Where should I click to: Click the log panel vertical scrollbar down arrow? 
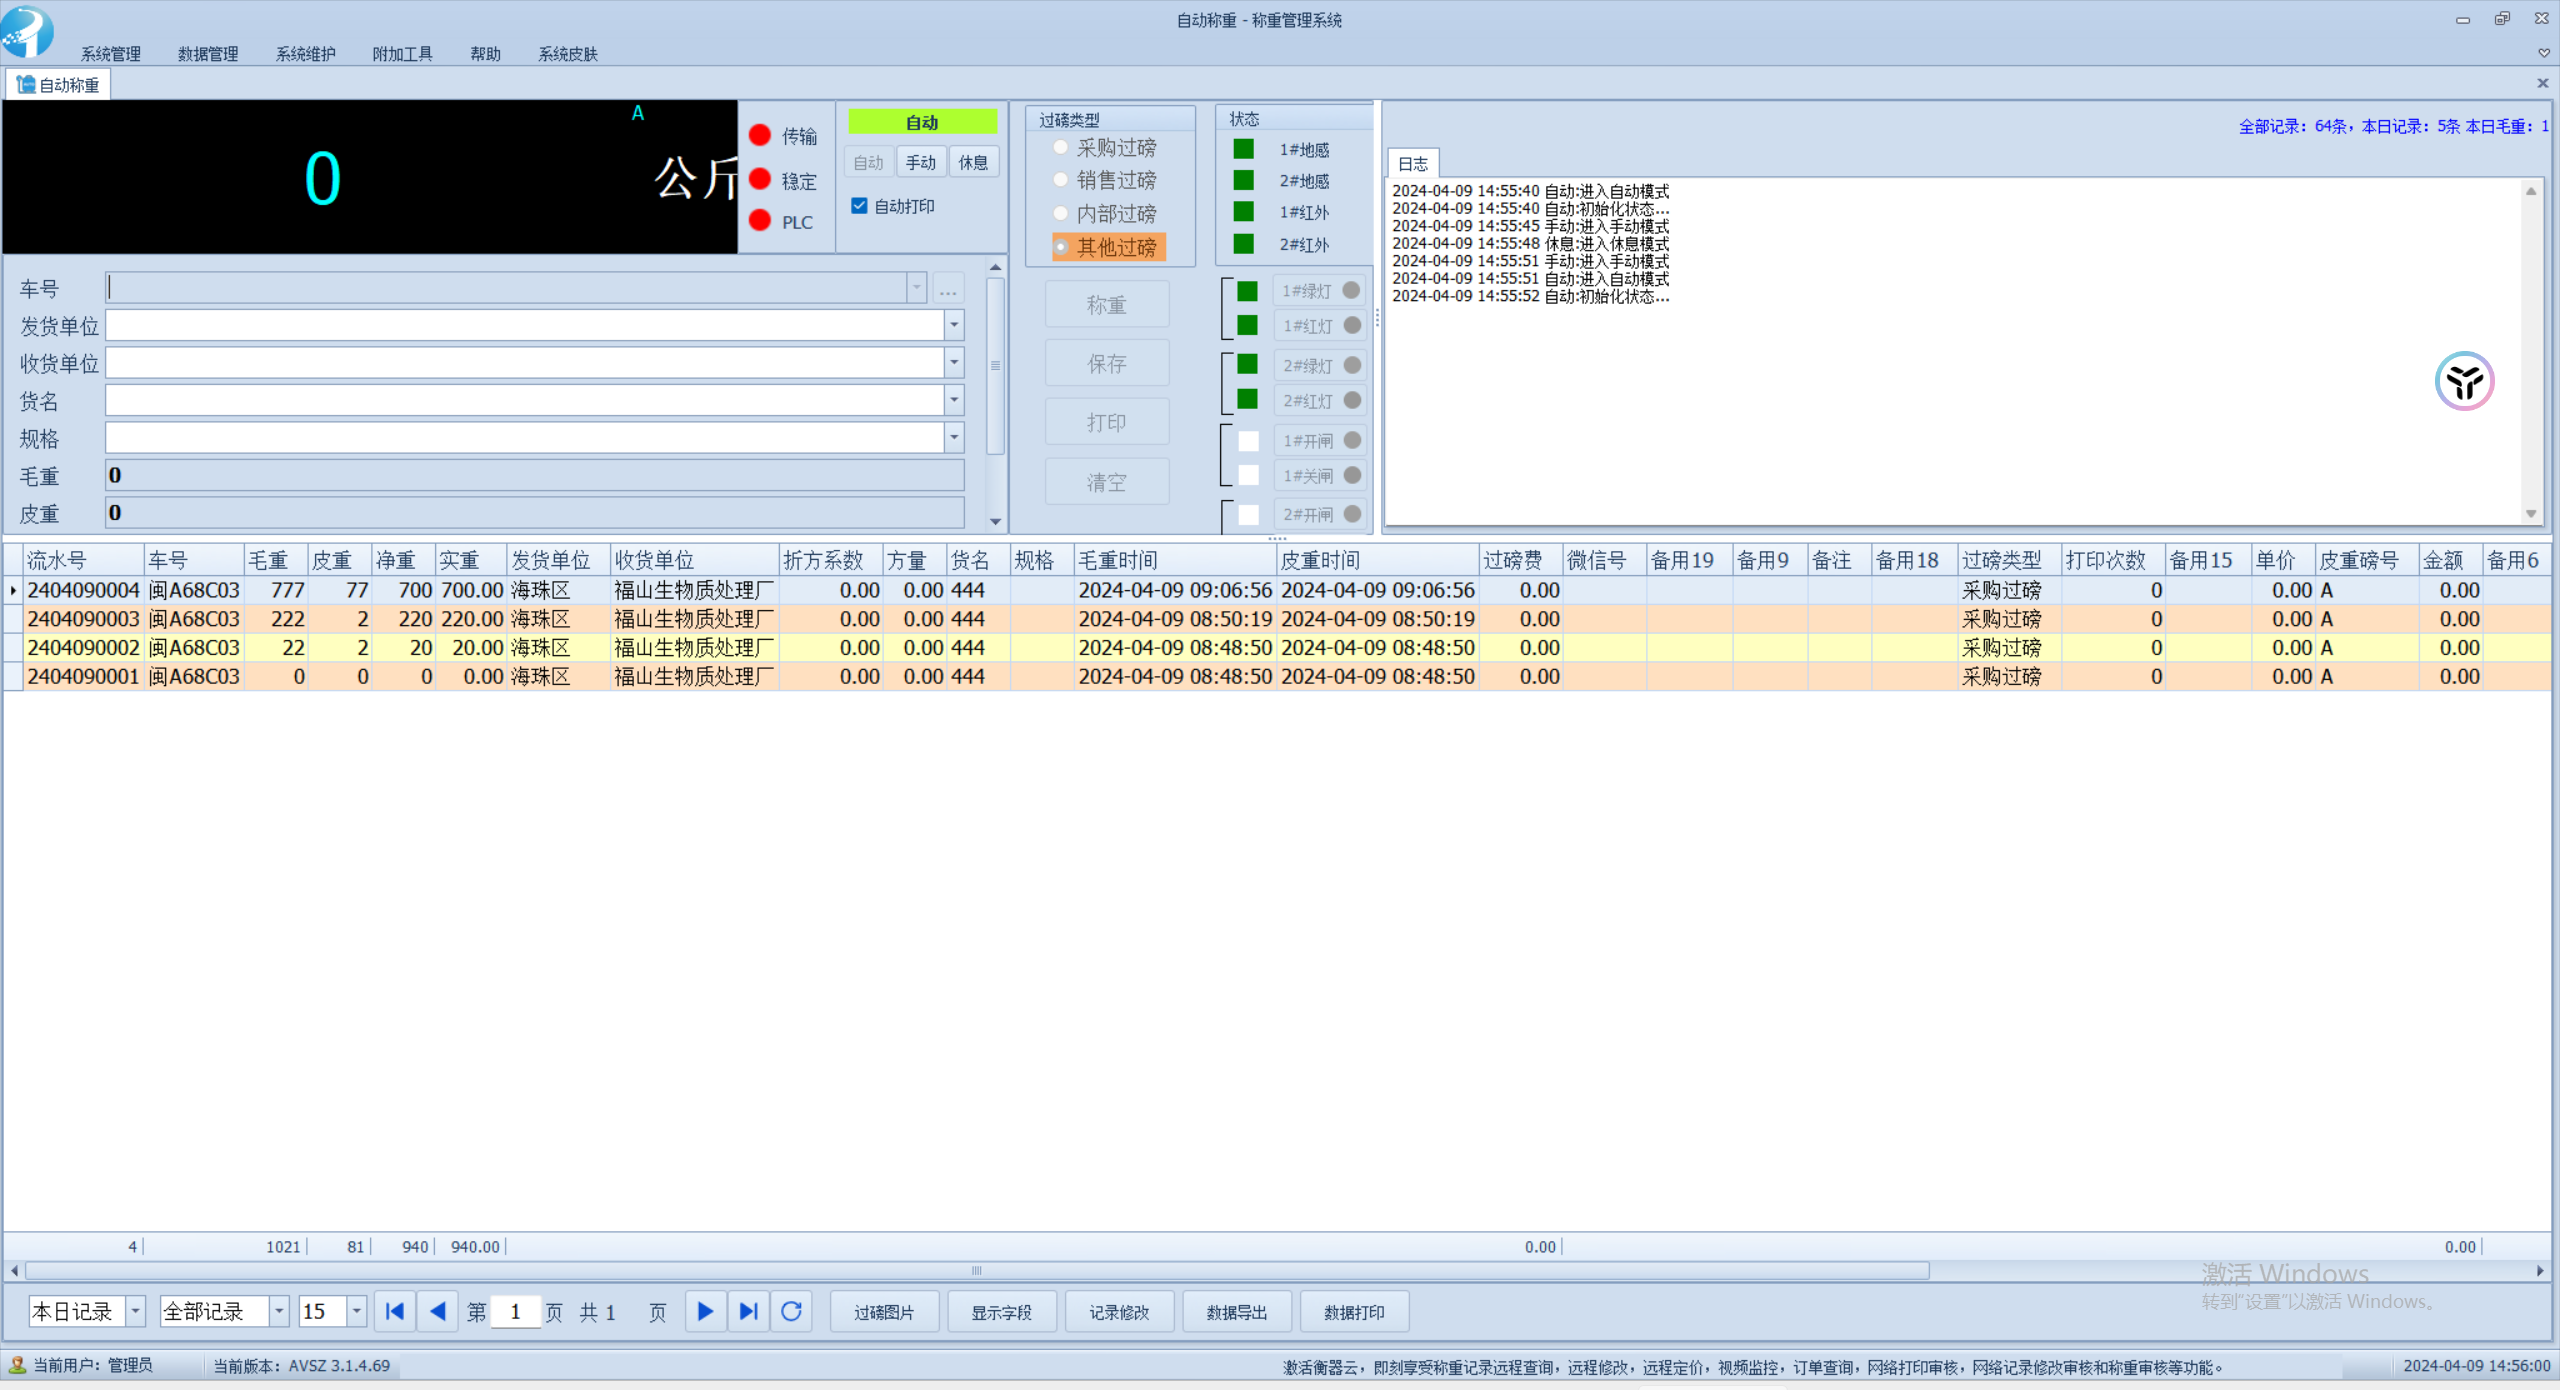coord(2531,514)
